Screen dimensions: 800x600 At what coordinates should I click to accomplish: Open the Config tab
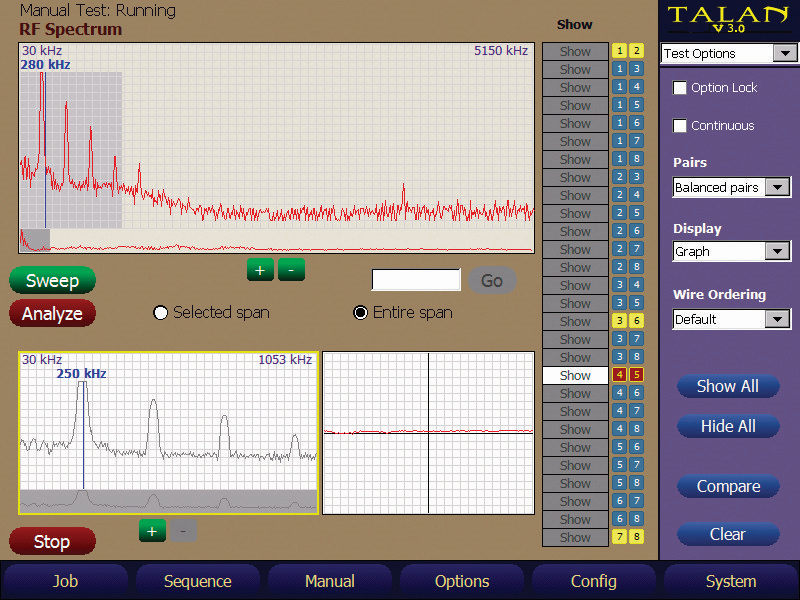593,581
